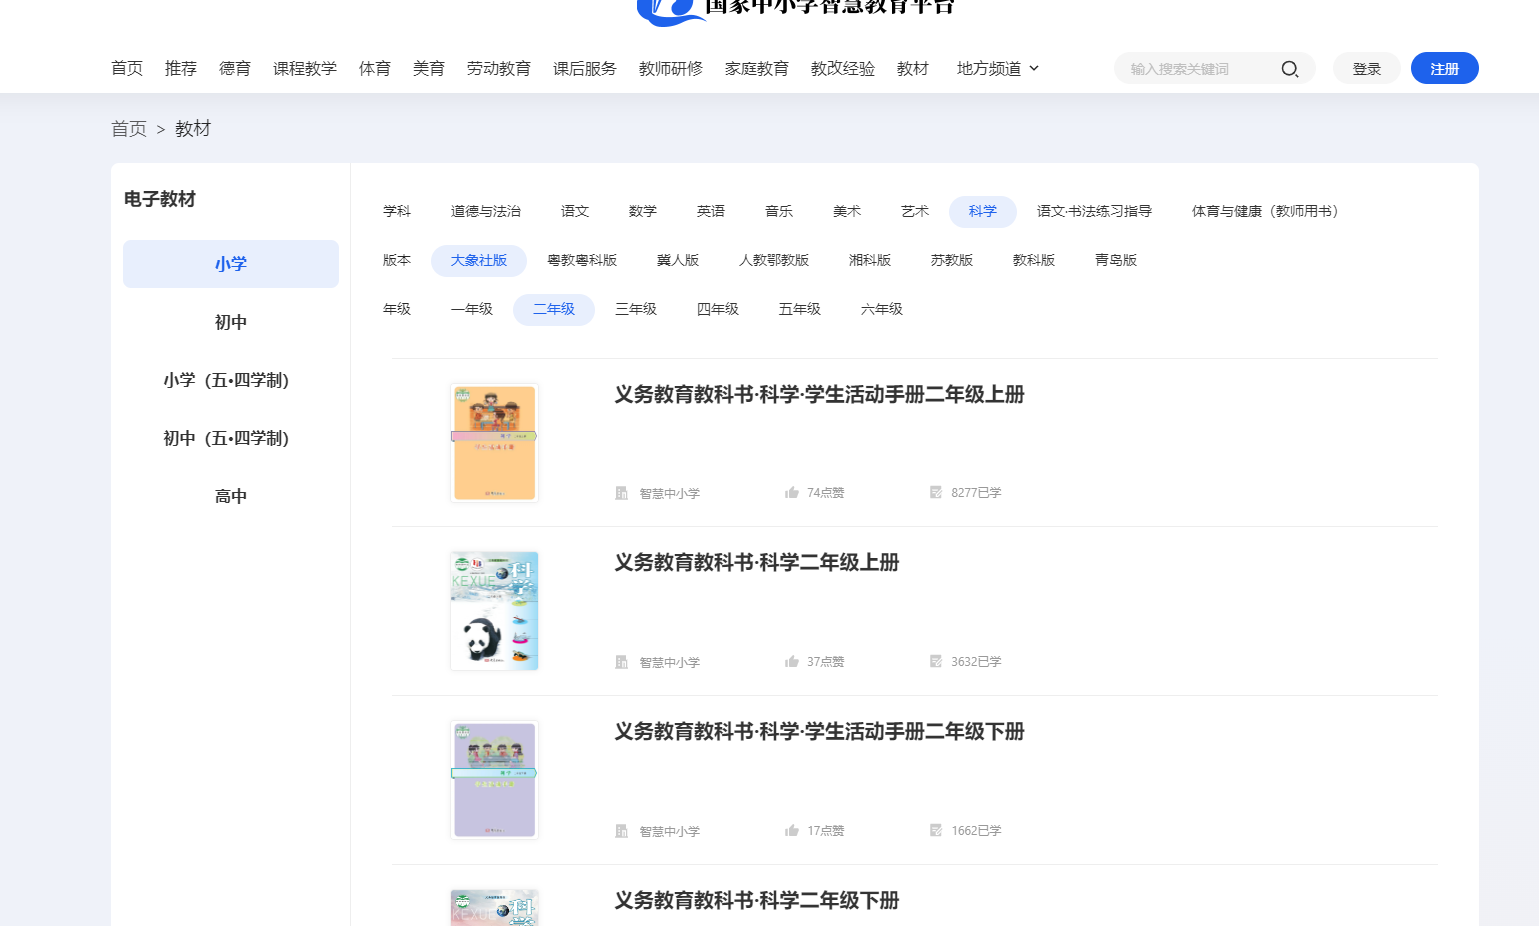Image resolution: width=1539 pixels, height=926 pixels.
Task: Select the 科学 subject filter
Action: [x=982, y=211]
